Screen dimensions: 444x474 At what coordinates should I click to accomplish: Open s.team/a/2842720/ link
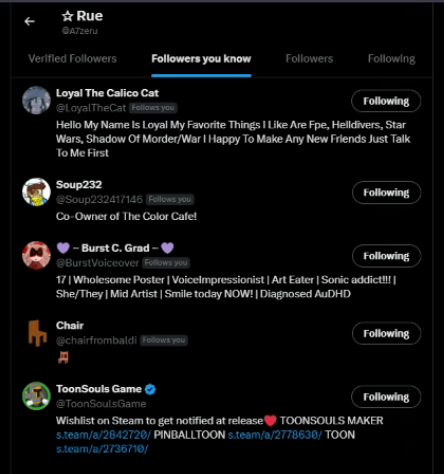point(103,435)
